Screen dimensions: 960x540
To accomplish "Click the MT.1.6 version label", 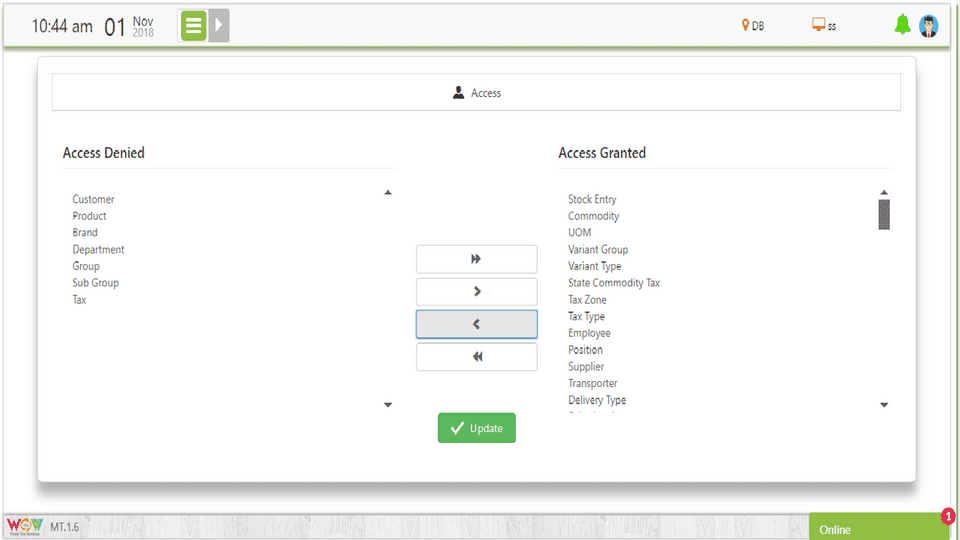I will coord(64,527).
